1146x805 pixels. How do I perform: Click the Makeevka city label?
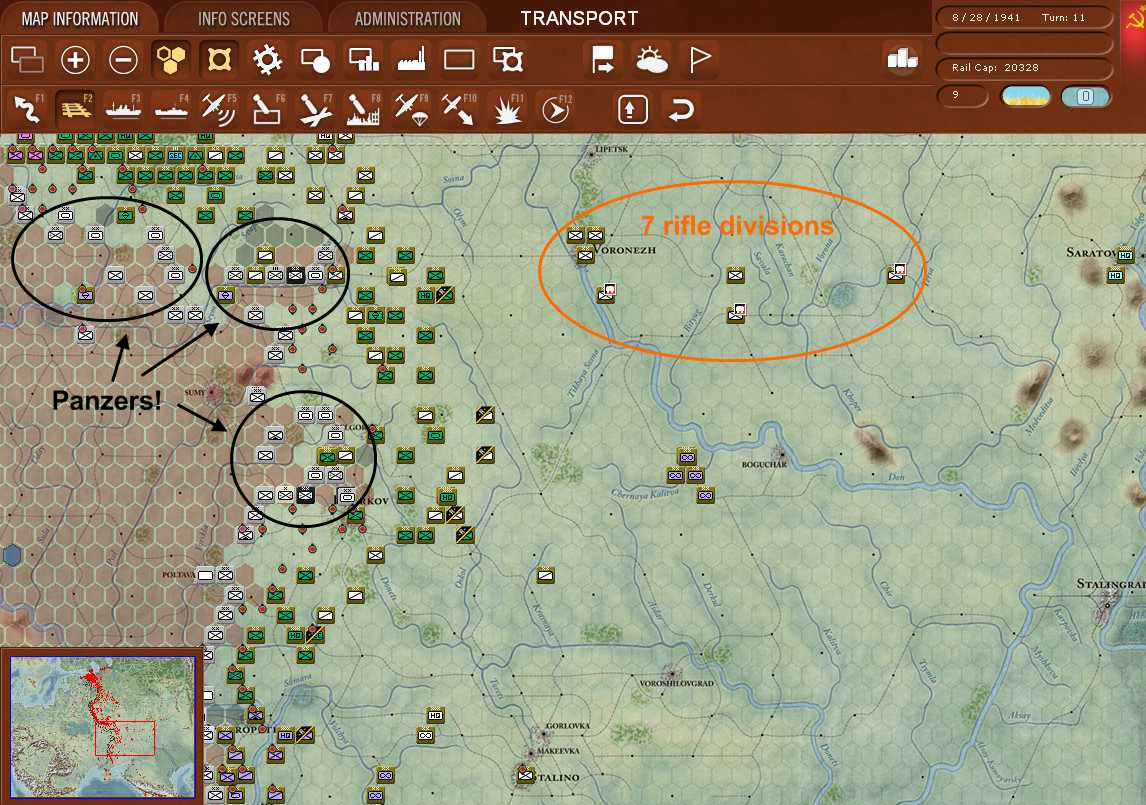click(558, 751)
